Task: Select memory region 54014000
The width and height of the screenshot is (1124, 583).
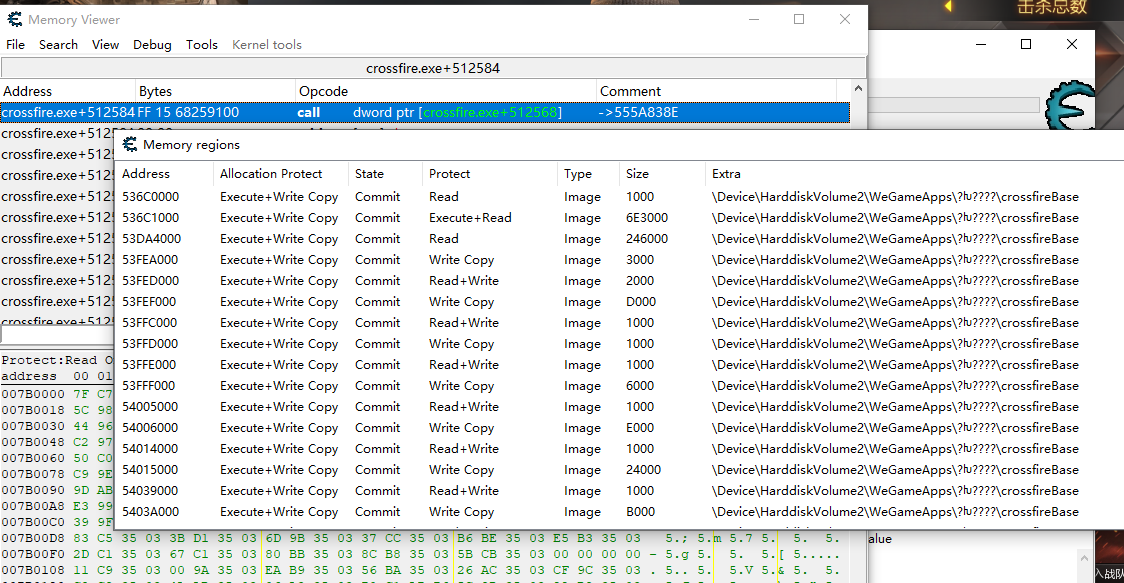Action: point(150,449)
